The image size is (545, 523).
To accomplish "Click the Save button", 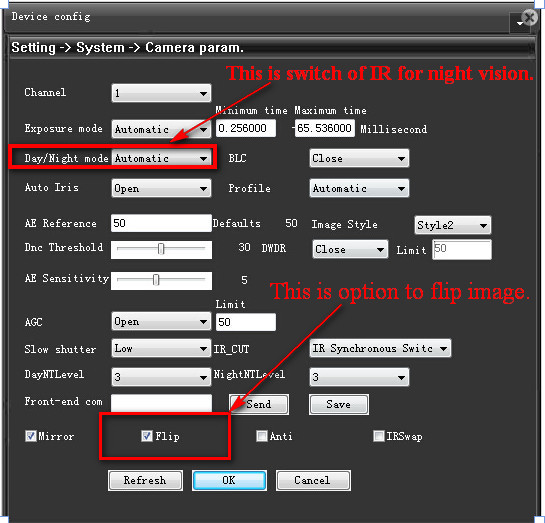I will click(x=339, y=404).
